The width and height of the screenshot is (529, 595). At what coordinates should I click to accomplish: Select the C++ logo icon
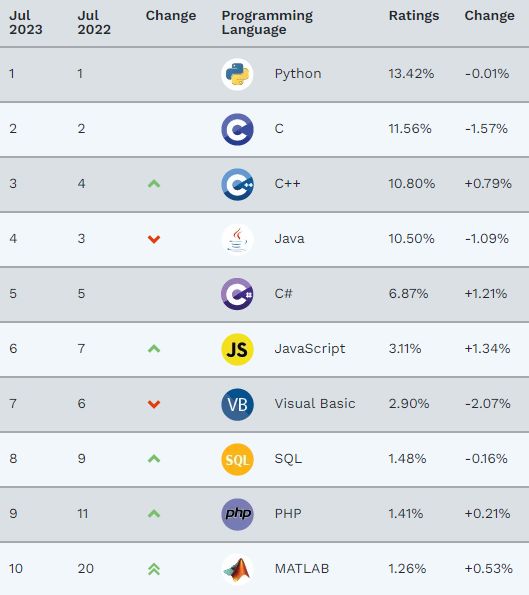(x=237, y=184)
